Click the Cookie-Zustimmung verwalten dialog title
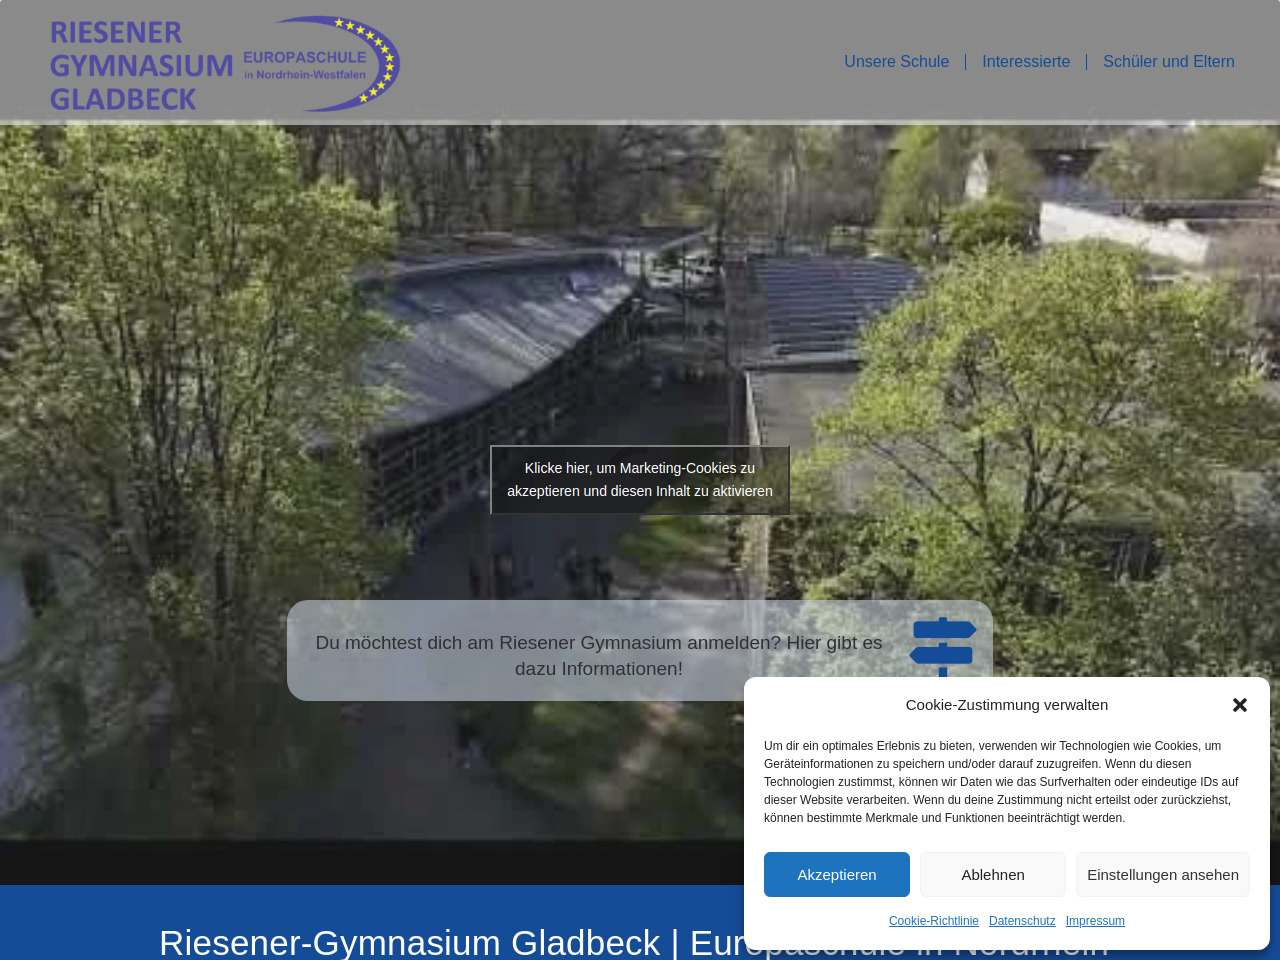 [x=1006, y=705]
